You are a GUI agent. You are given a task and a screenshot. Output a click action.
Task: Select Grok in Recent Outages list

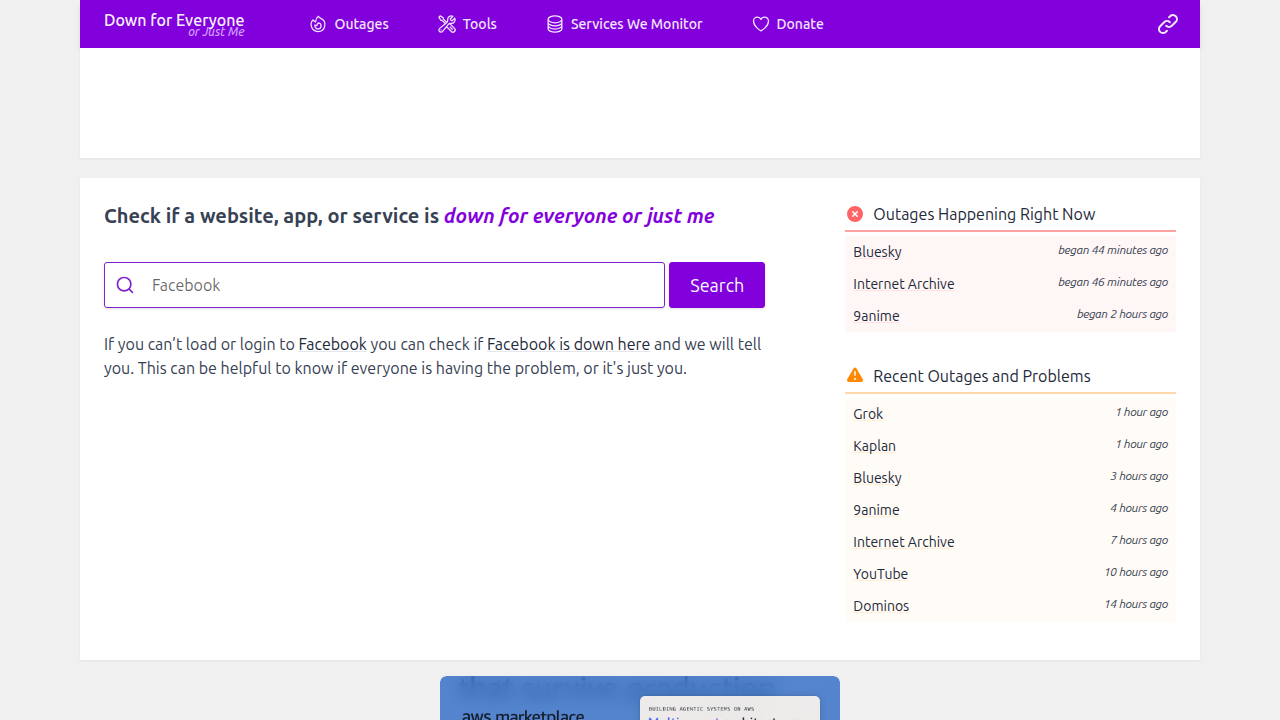click(x=868, y=413)
